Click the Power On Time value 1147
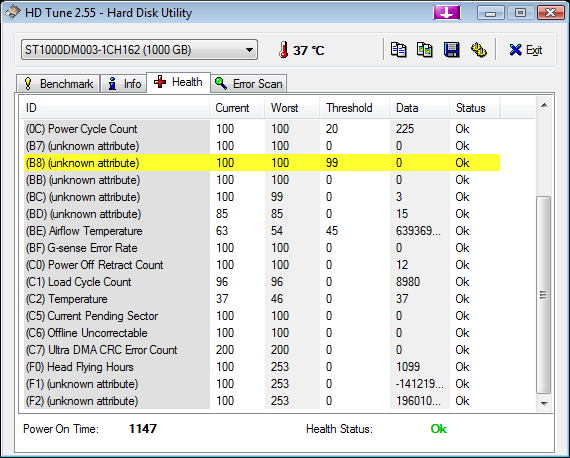Screen dimensions: 570x458 click(x=143, y=429)
